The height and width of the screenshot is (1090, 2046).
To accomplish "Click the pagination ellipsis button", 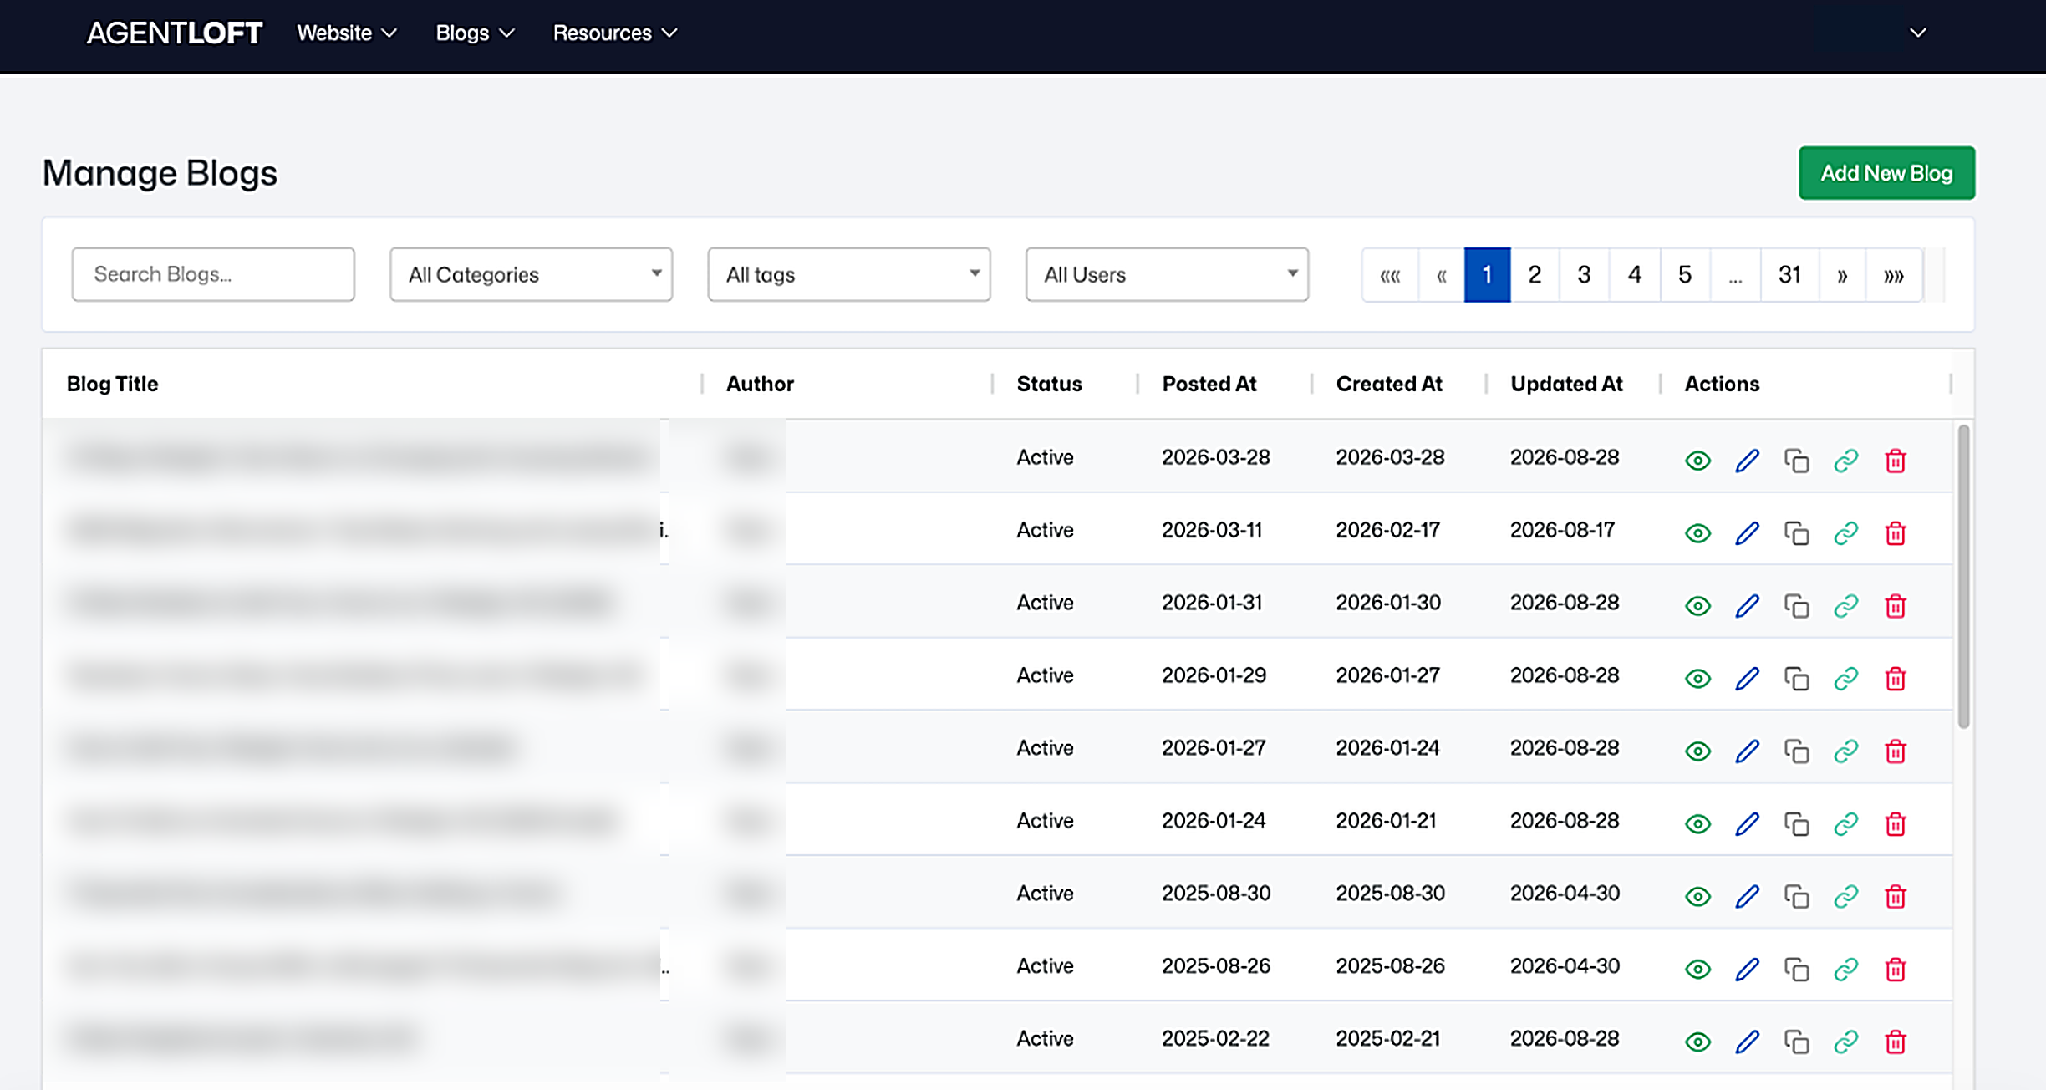I will [1736, 275].
